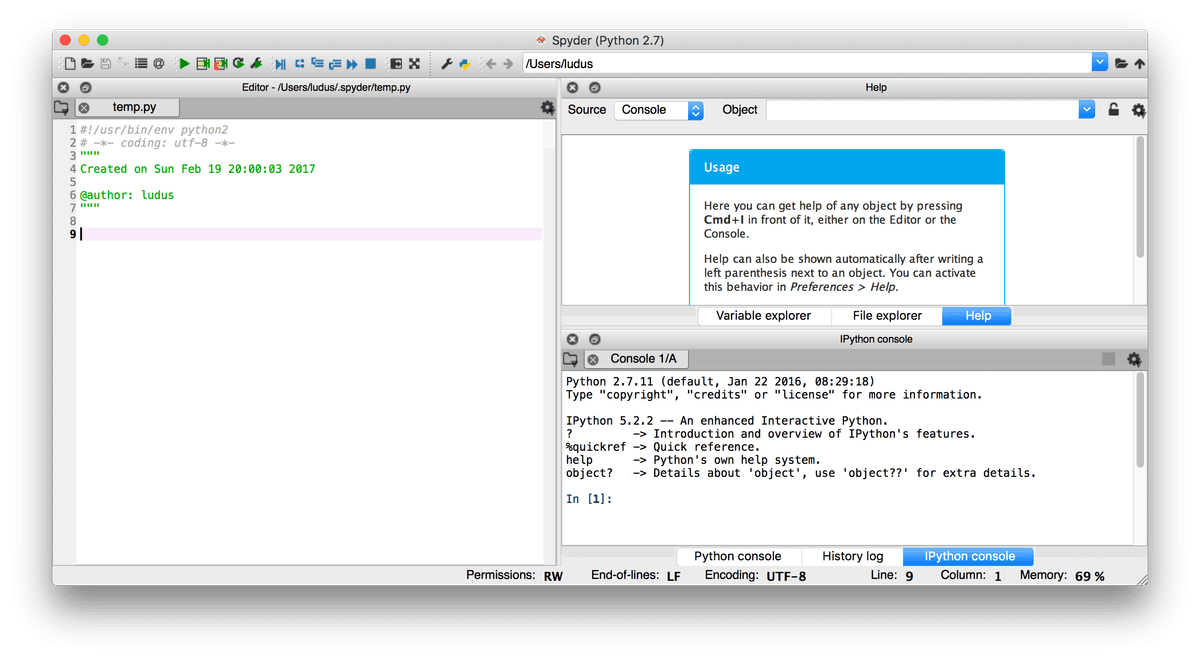Undock the Help pane
Screen dimensions: 1200x660
[594, 88]
